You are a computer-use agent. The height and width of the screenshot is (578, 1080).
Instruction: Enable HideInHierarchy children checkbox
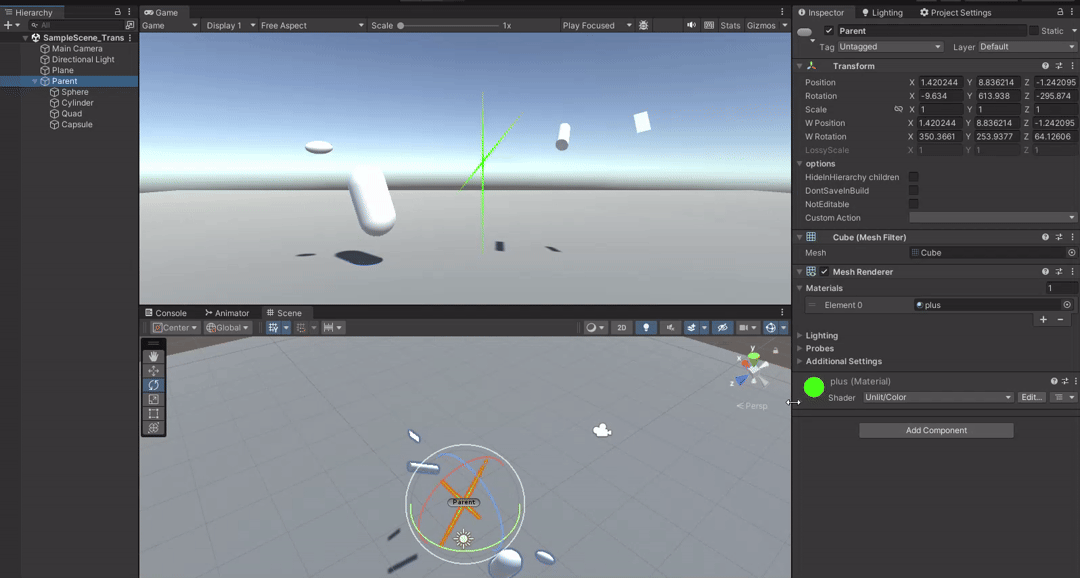(x=913, y=177)
